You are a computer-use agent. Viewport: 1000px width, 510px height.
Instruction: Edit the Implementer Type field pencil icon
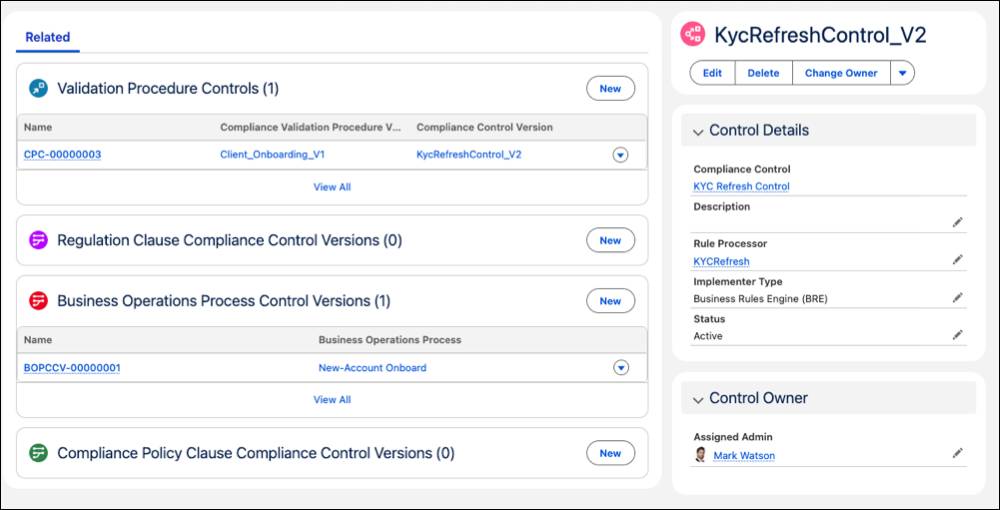pos(957,297)
